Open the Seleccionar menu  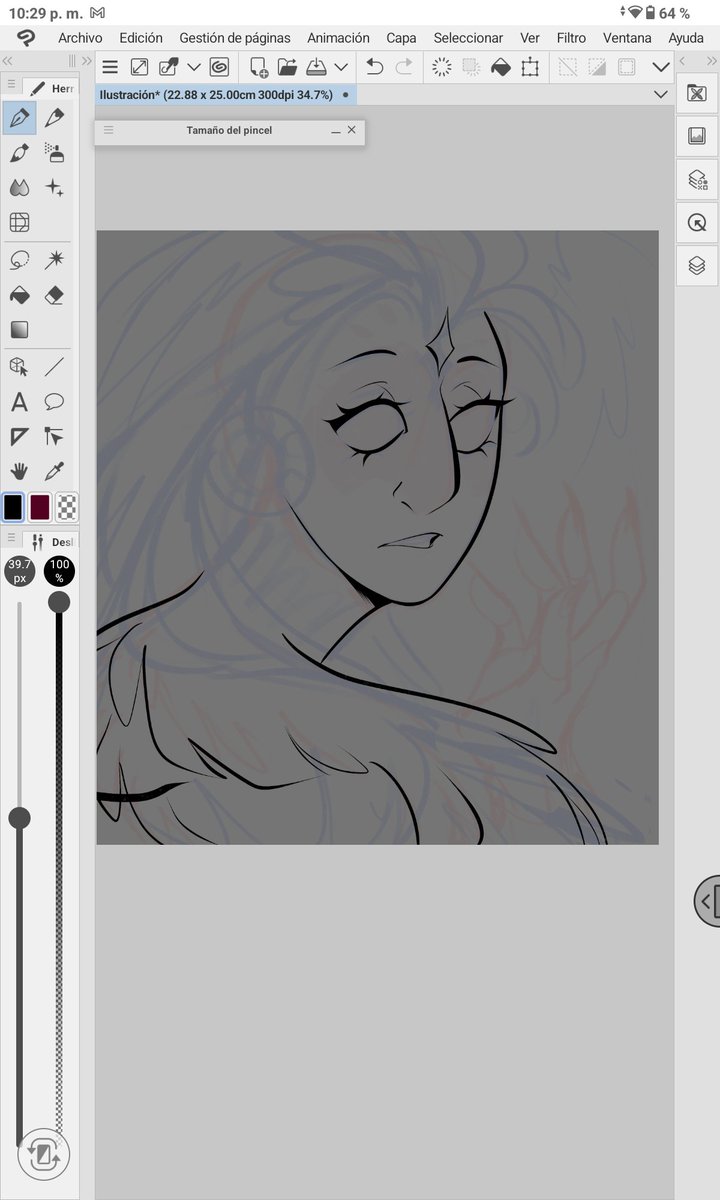point(468,38)
